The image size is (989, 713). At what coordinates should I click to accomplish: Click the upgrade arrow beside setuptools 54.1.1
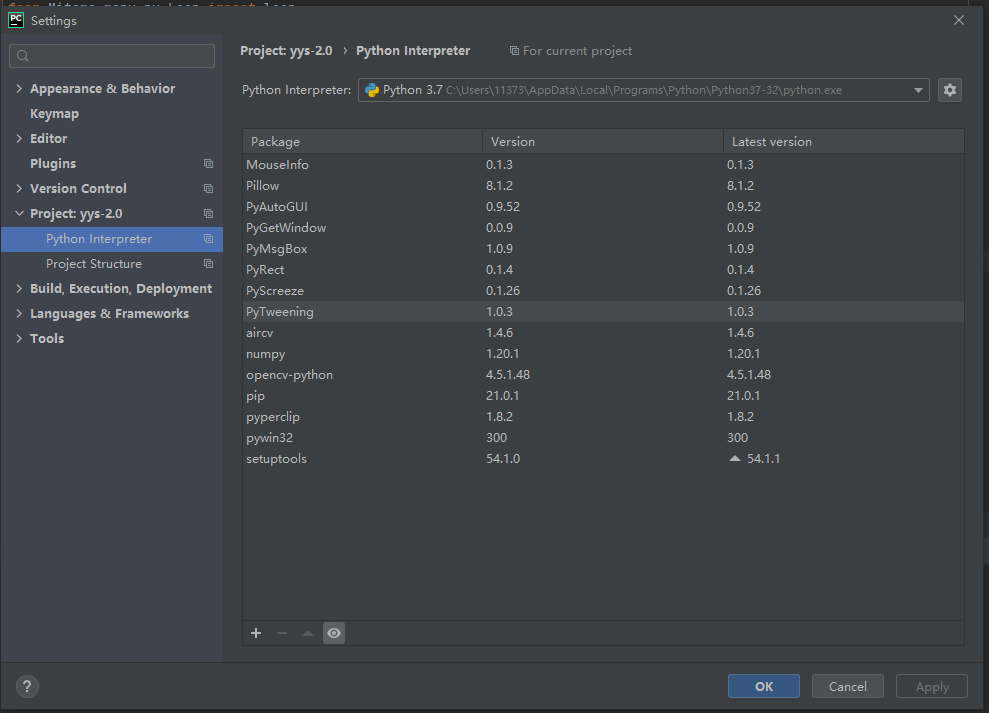click(734, 459)
